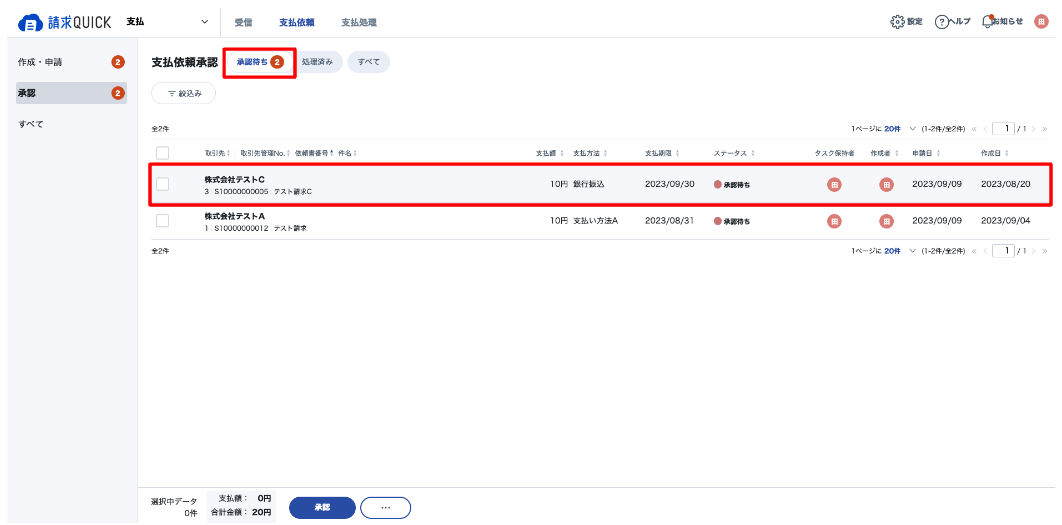The width and height of the screenshot is (1062, 525).
Task: Click the タスク保持者 avatar in the 株式会社テストC row
Action: 834,184
